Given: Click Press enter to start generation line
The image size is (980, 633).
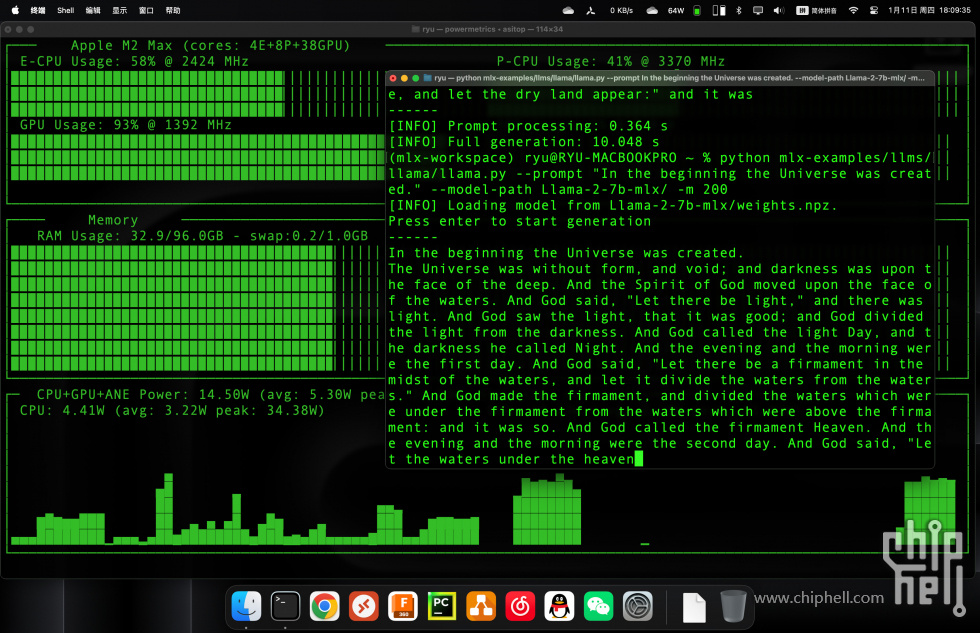Looking at the screenshot, I should (x=519, y=221).
